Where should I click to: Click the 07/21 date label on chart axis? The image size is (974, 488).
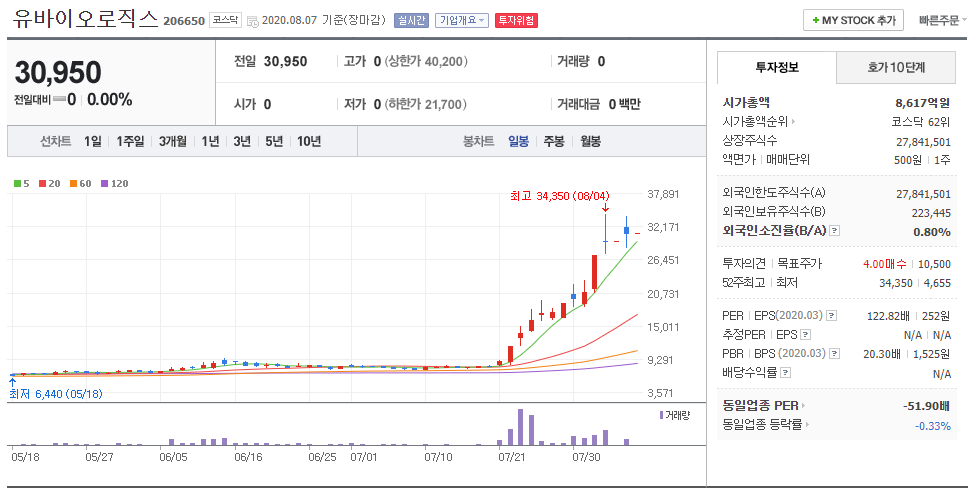(511, 457)
